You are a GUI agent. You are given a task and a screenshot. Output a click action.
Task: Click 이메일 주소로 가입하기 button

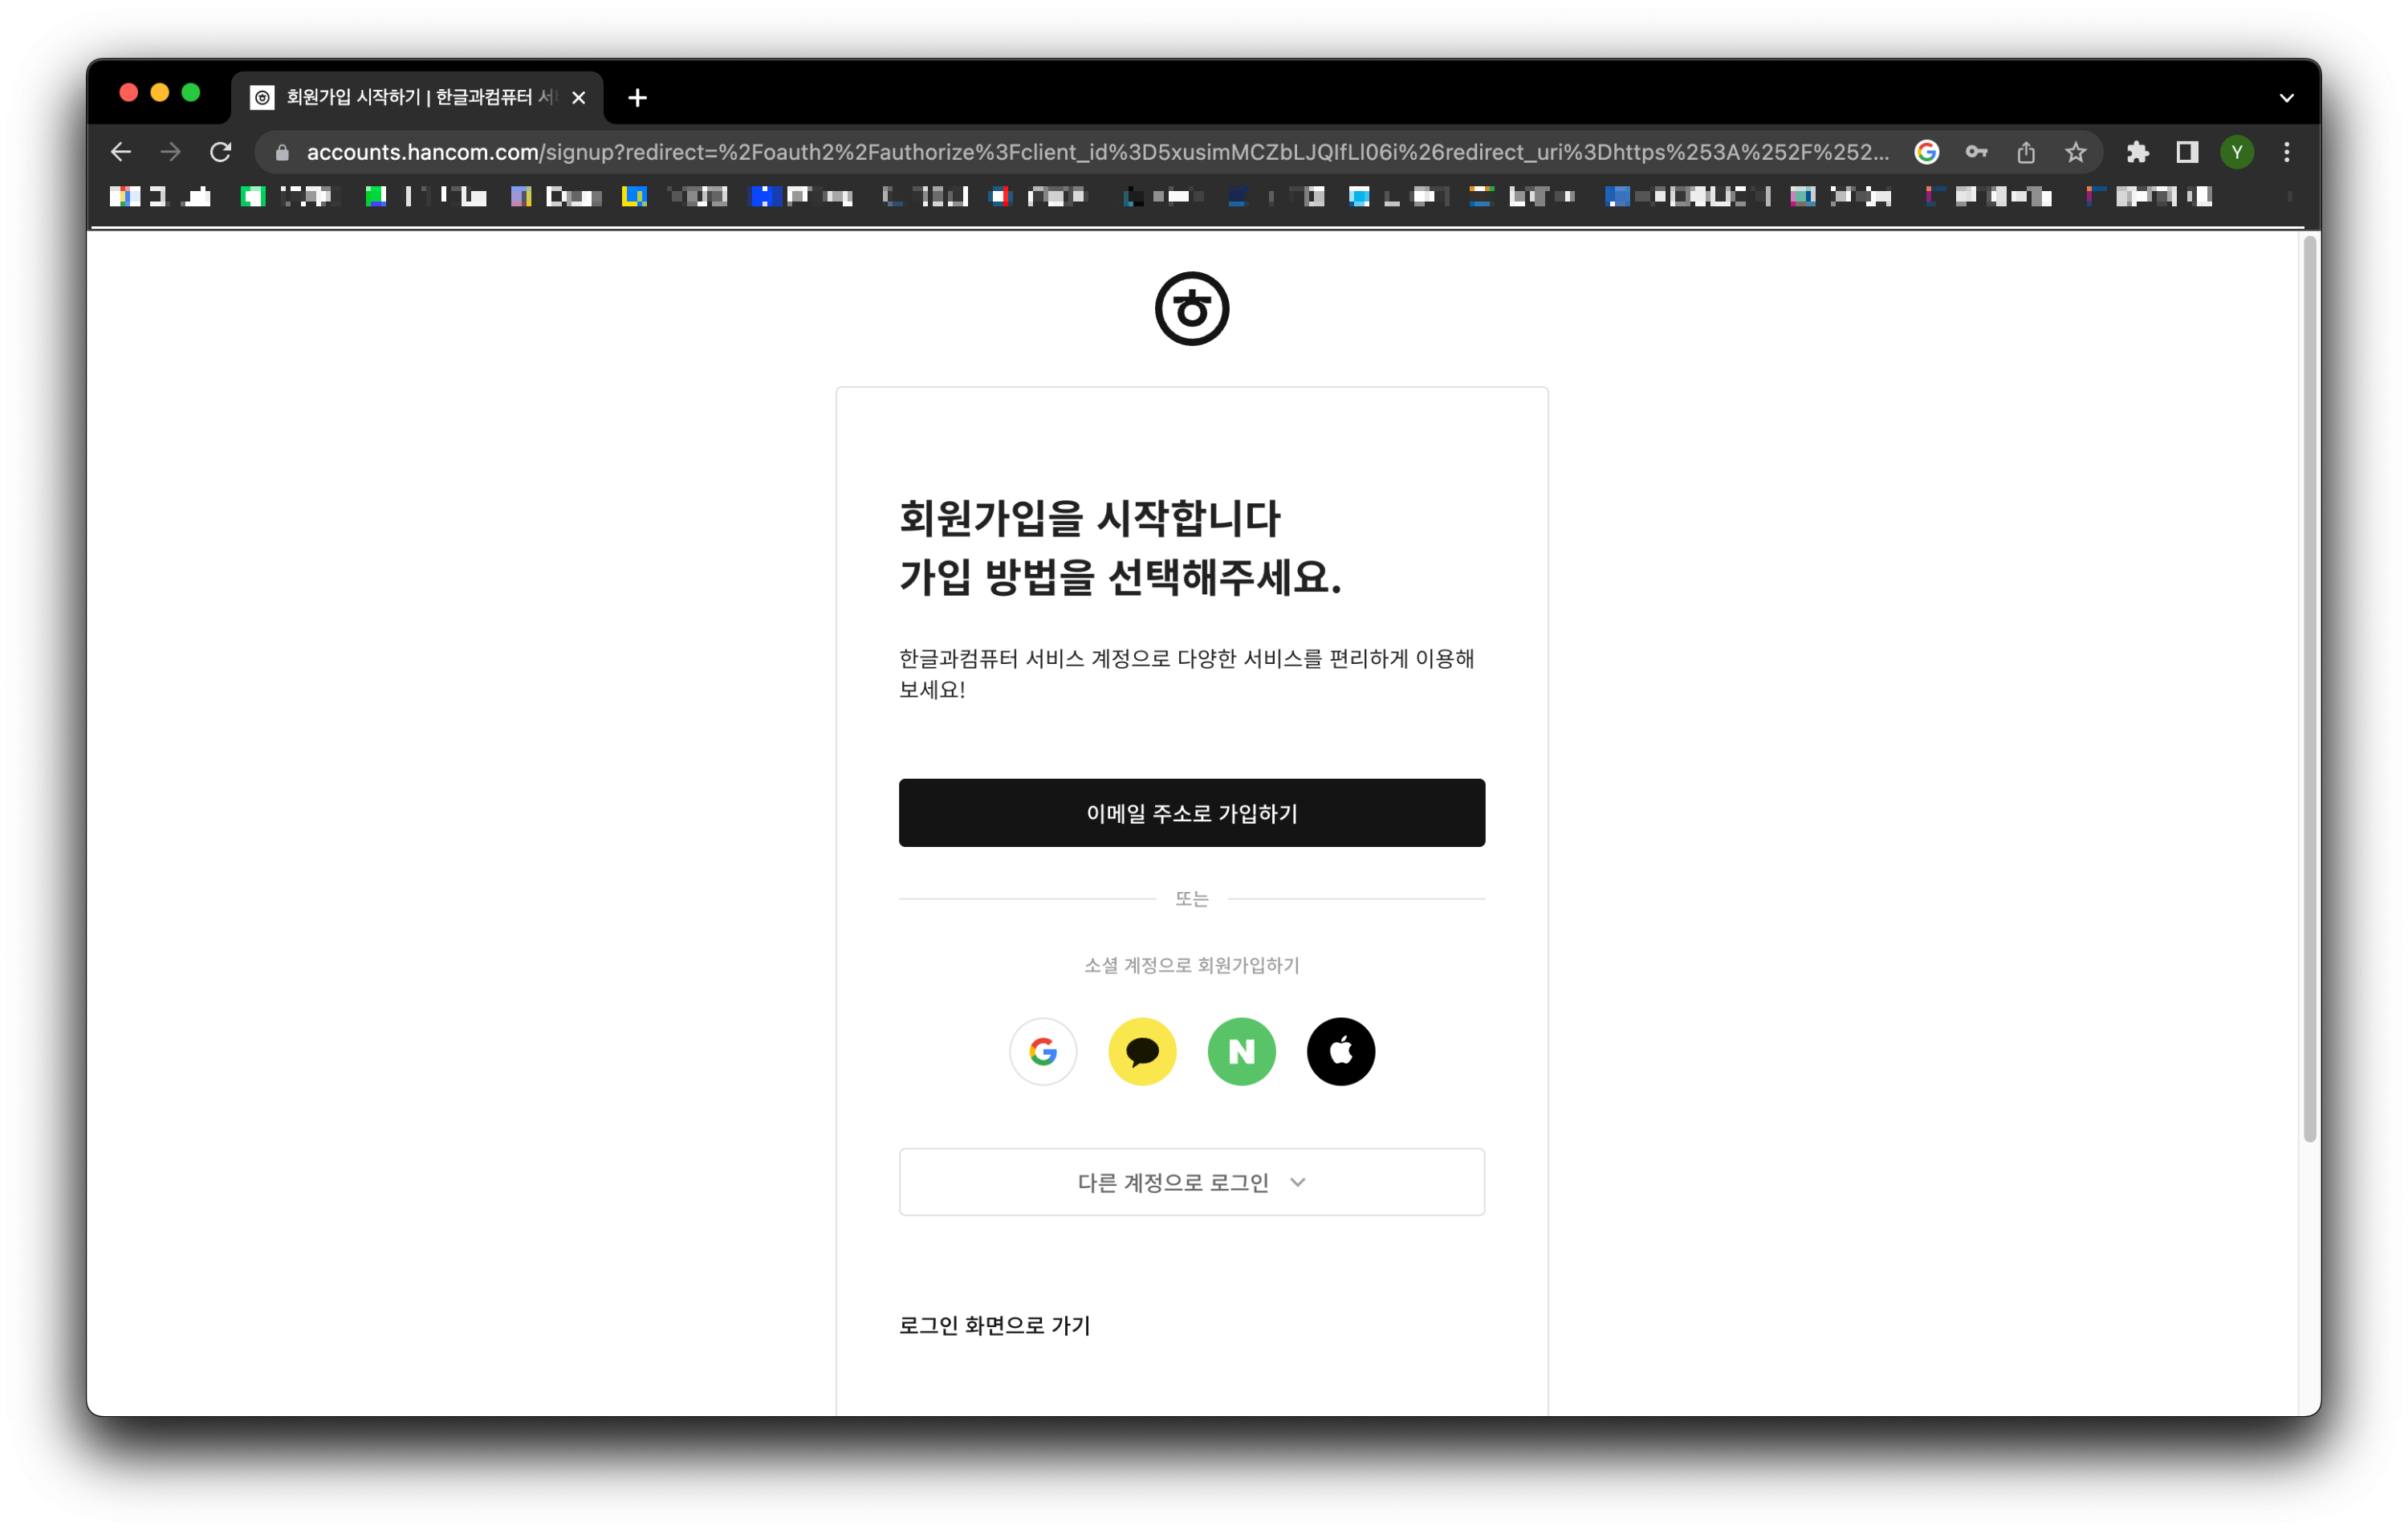[1191, 813]
